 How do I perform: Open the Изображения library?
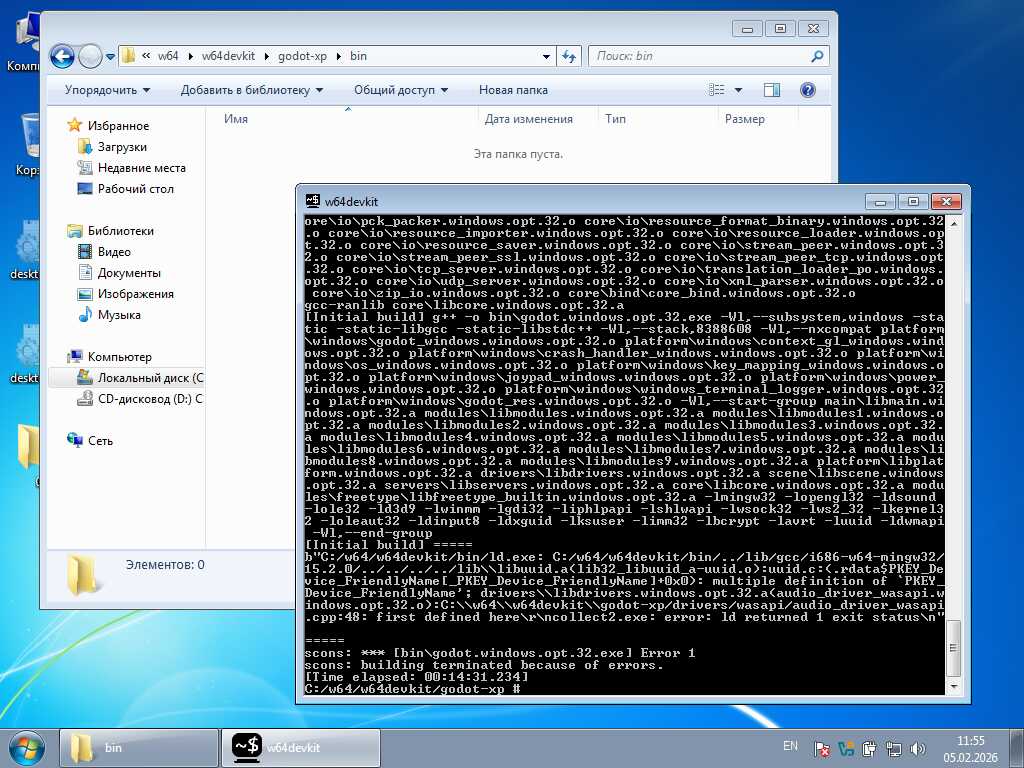coord(135,294)
